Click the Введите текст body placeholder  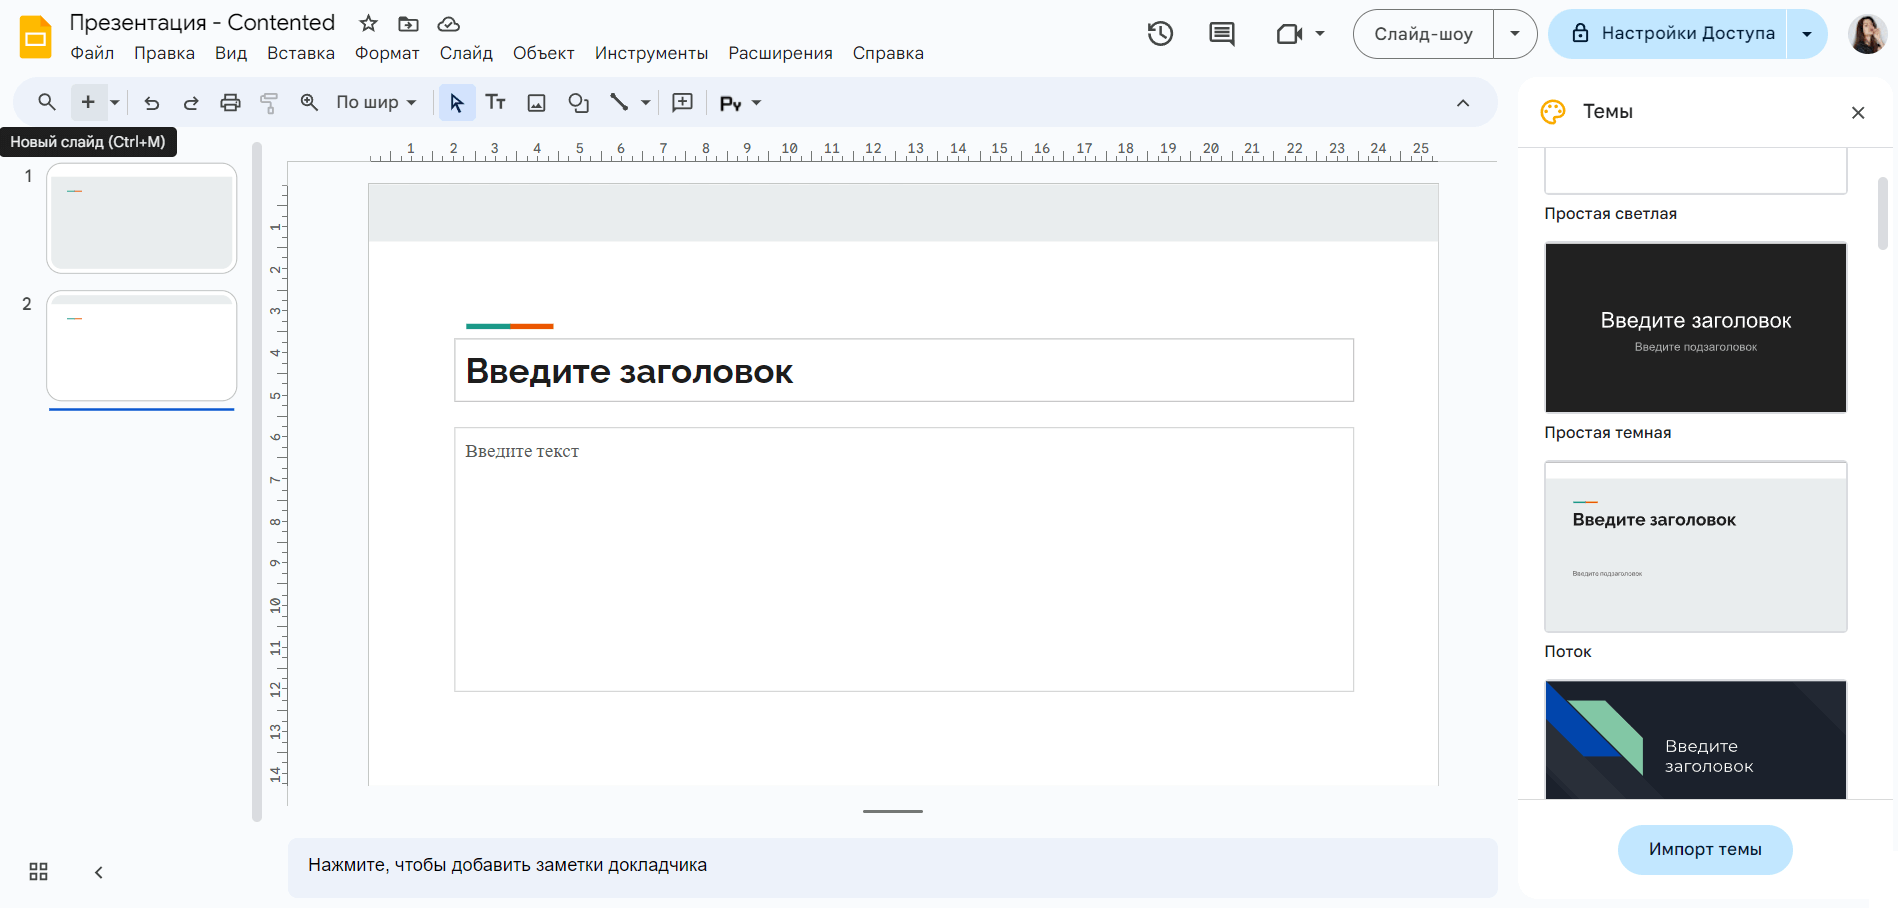(x=904, y=560)
